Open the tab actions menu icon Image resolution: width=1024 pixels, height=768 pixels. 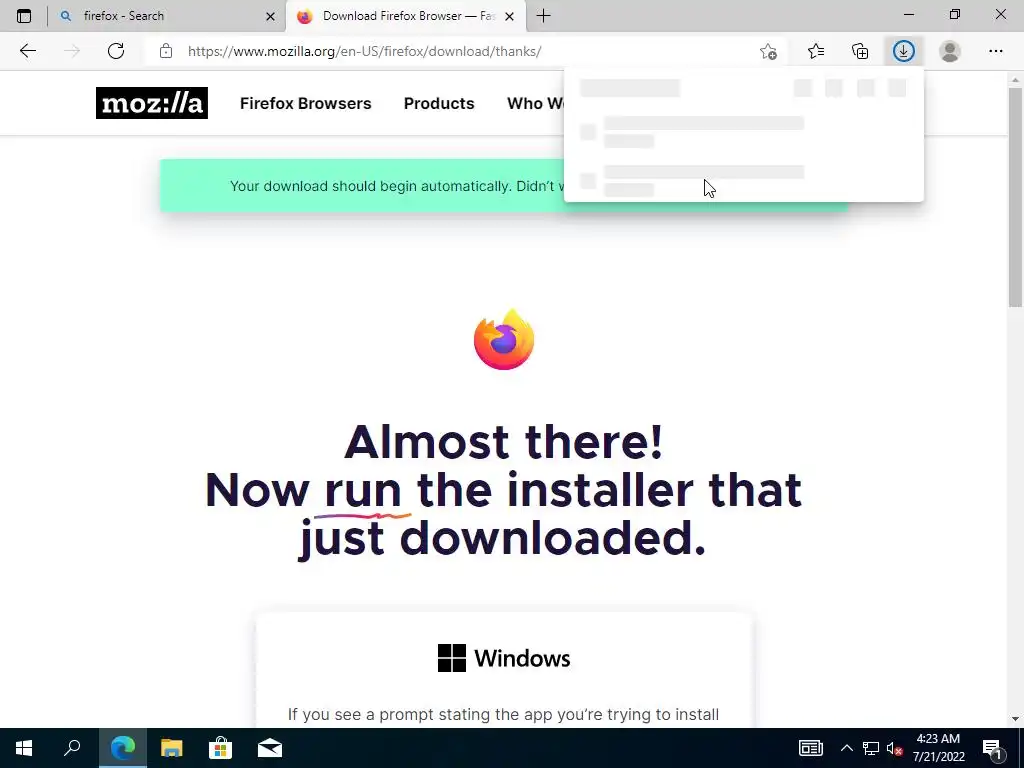tap(24, 16)
